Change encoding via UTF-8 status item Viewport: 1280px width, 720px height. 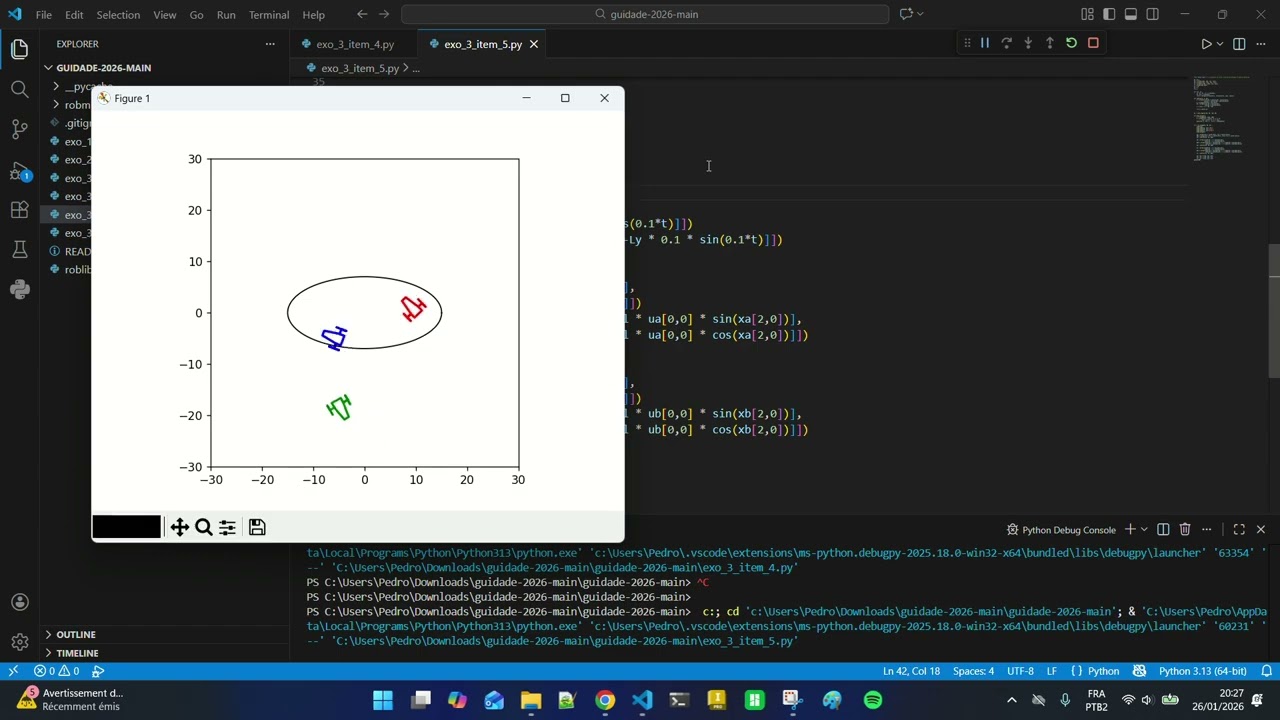tap(1020, 671)
